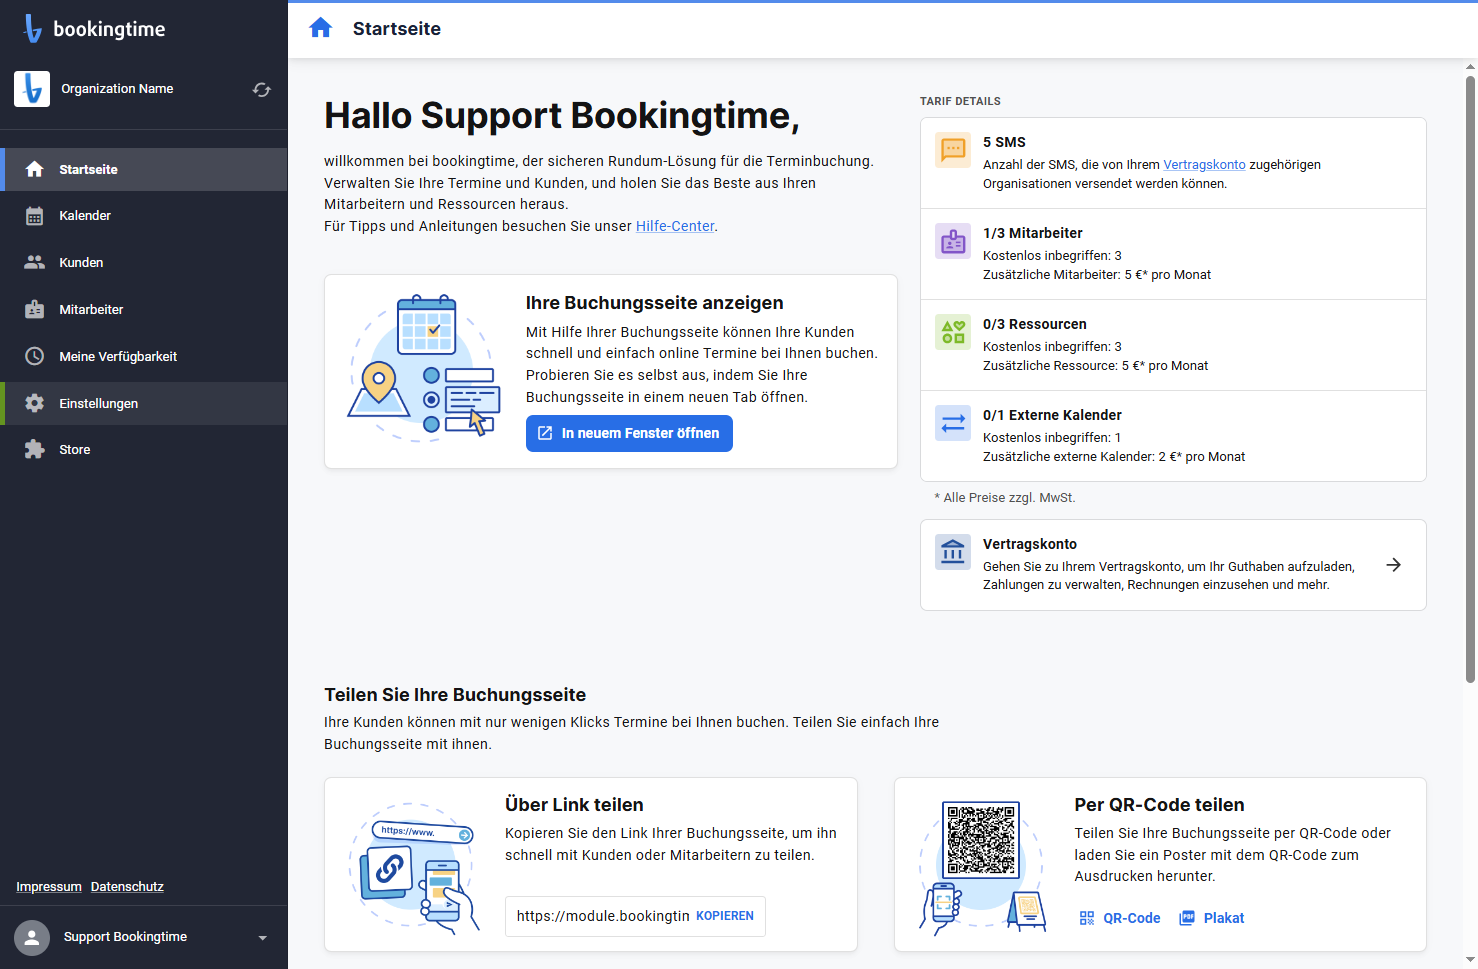Click the vertical page scrollbar
Image resolution: width=1478 pixels, height=969 pixels.
[x=1470, y=380]
